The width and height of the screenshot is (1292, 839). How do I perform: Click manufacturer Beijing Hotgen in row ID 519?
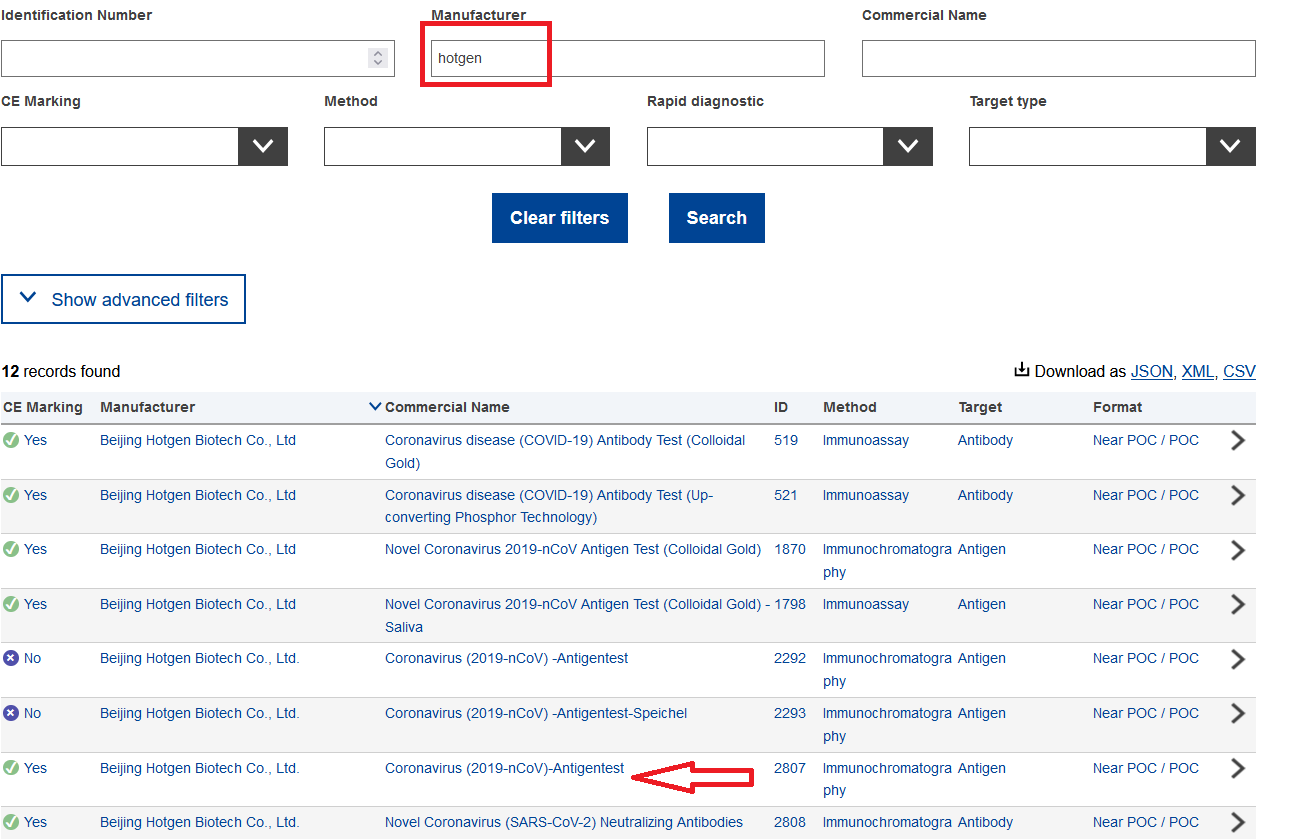(198, 440)
